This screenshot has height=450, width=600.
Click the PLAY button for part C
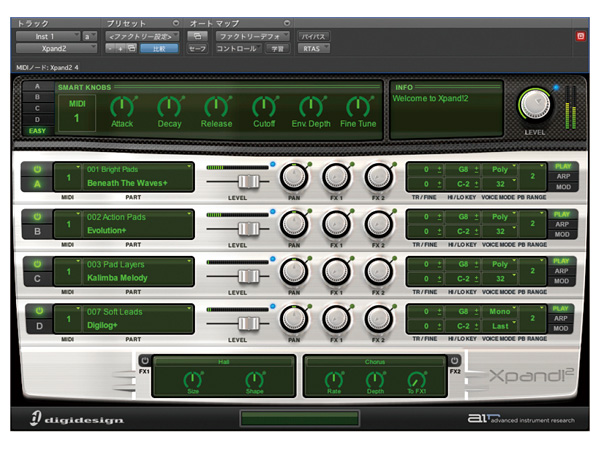561,261
